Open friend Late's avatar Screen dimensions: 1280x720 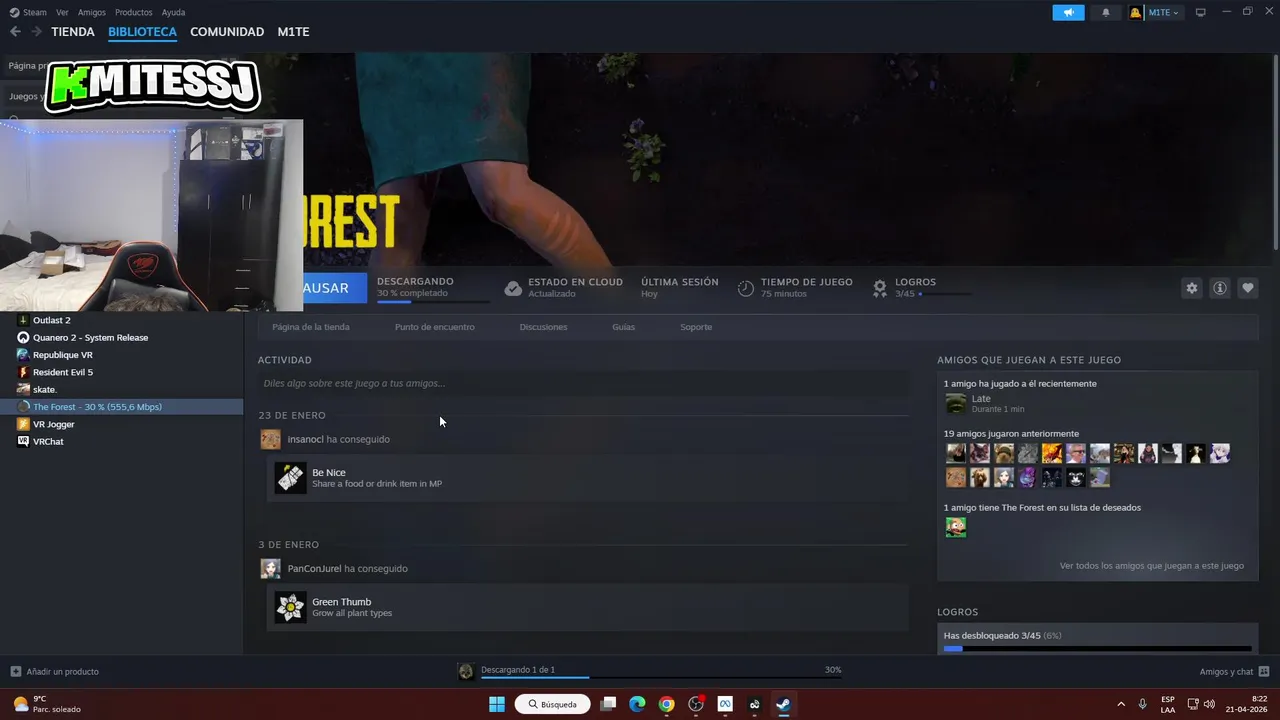[x=956, y=403]
